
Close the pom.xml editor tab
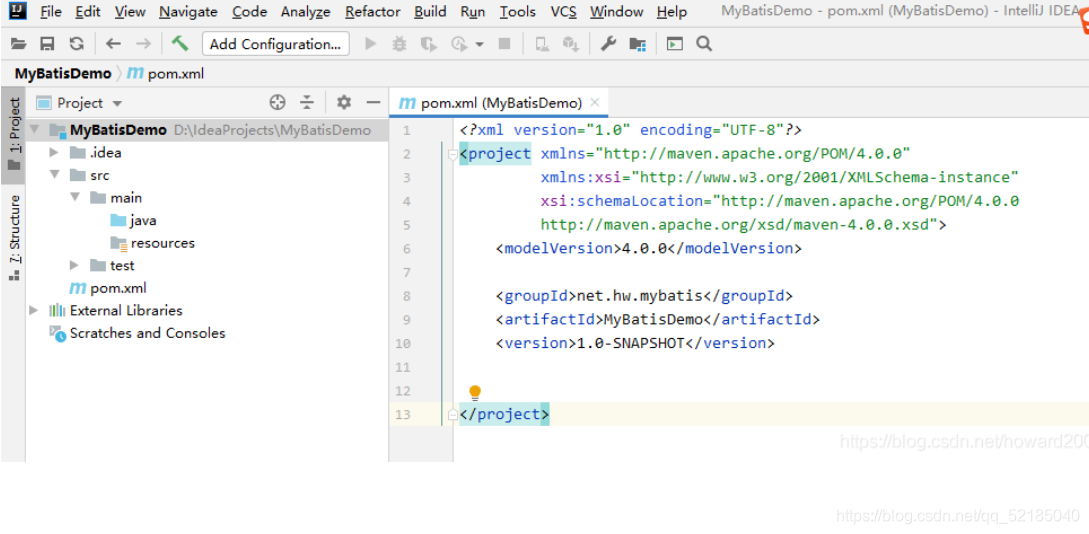click(595, 103)
